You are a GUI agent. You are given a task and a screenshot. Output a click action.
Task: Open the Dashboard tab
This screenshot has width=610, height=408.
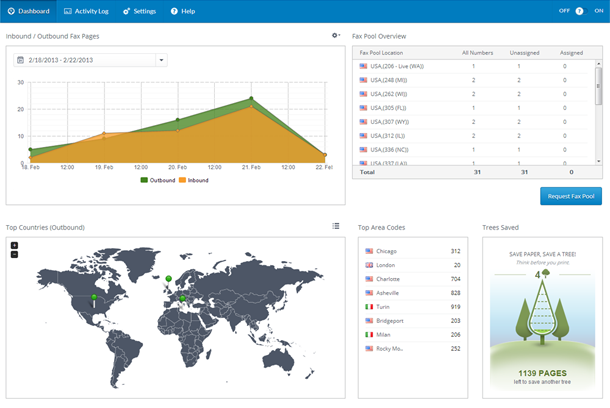pyautogui.click(x=28, y=11)
